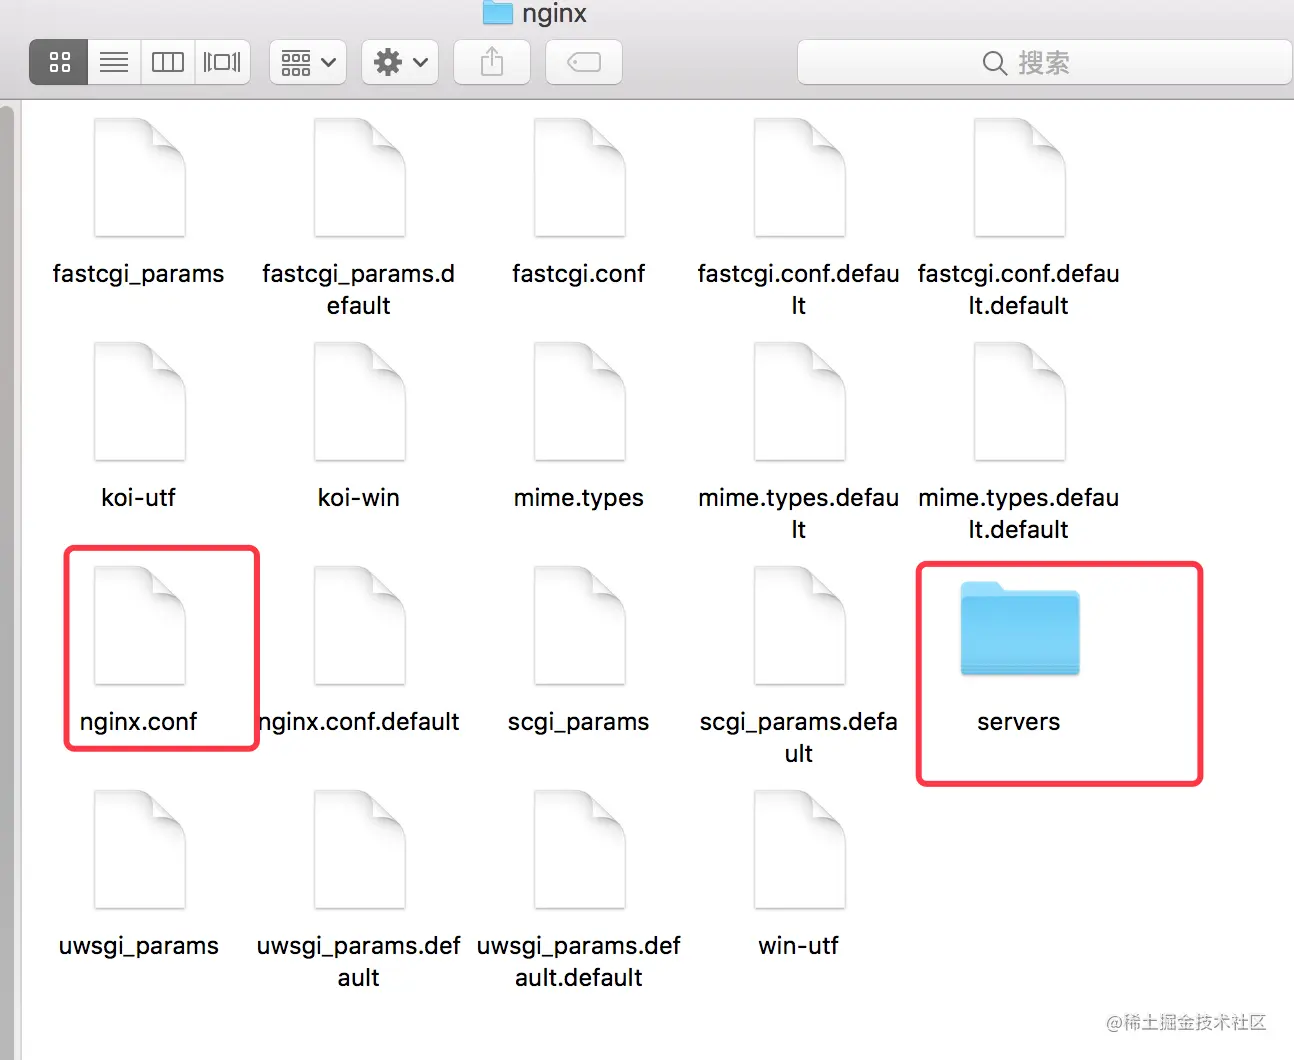Open the gear action menu
Screen dimensions: 1294x1060
coord(400,62)
